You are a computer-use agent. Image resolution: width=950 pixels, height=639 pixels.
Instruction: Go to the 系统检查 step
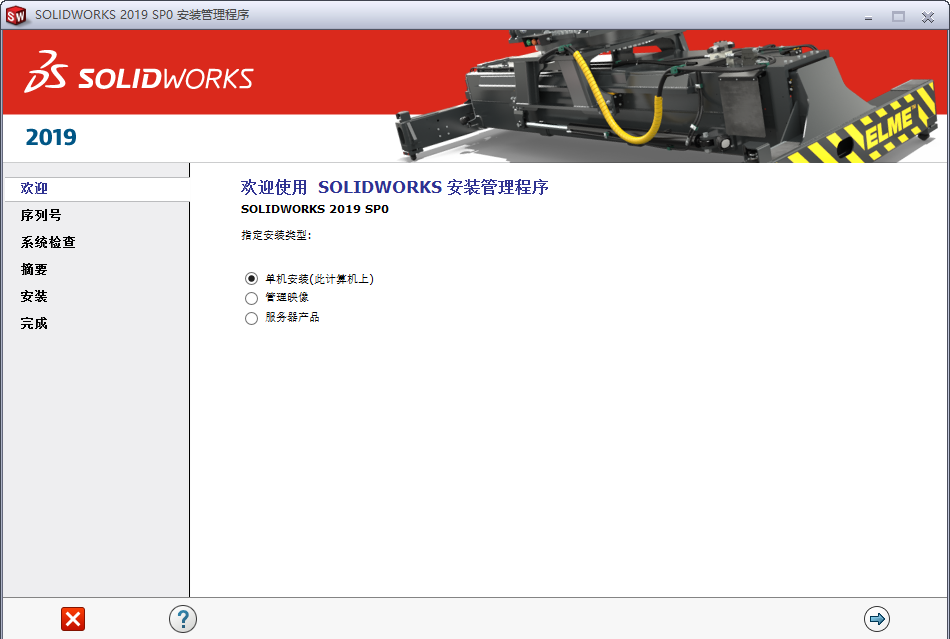(48, 242)
